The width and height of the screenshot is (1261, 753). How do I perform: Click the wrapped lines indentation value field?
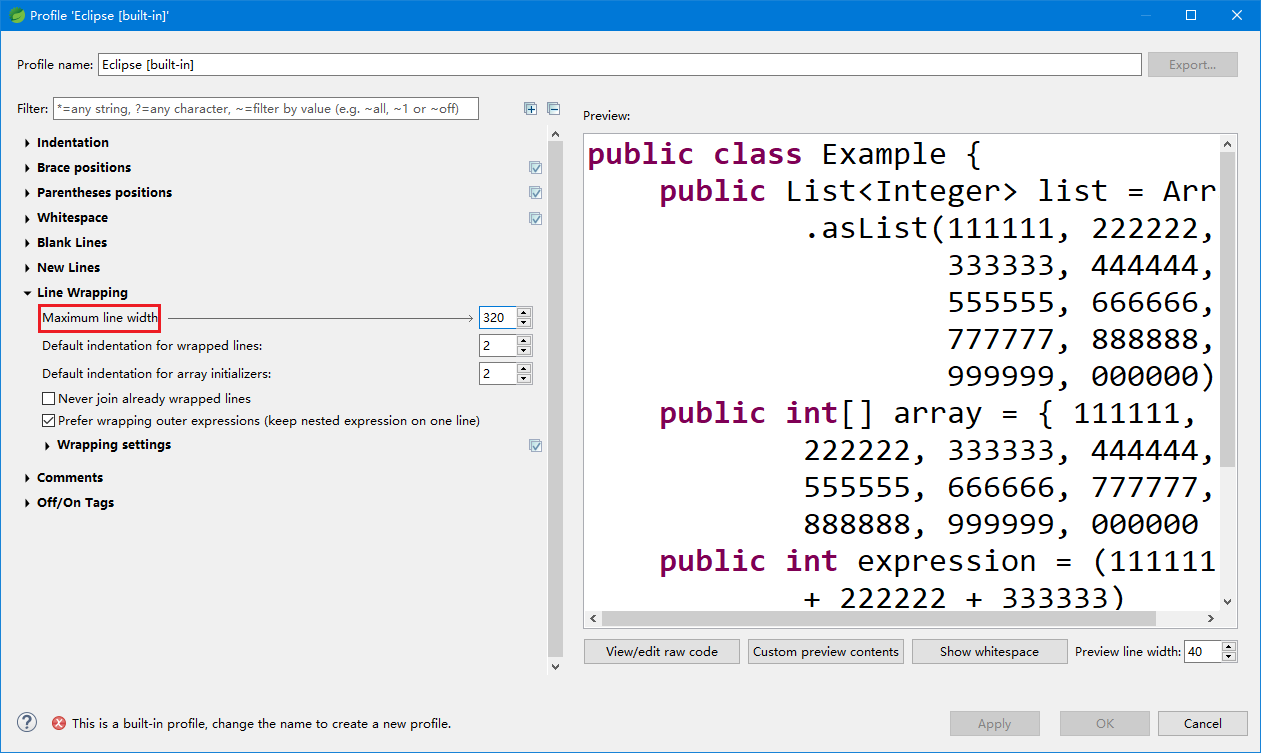(x=498, y=346)
